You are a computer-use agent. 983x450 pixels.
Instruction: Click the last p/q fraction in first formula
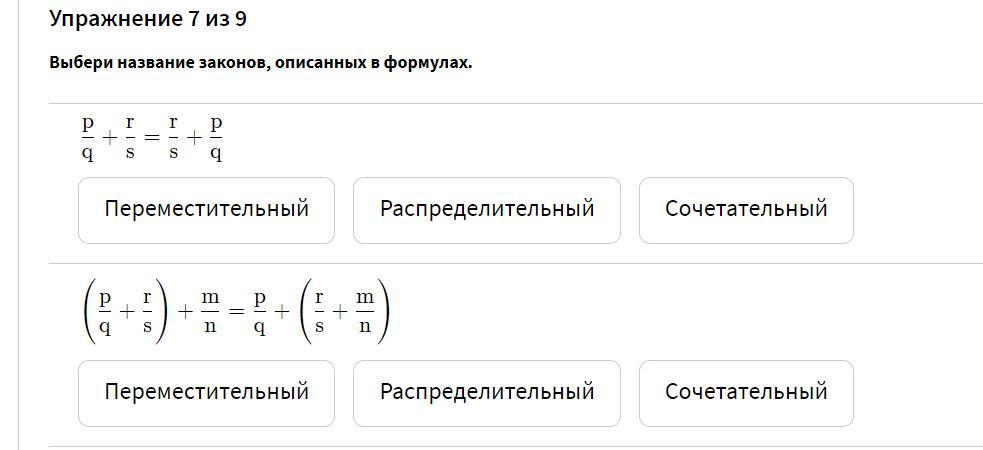coord(216,138)
